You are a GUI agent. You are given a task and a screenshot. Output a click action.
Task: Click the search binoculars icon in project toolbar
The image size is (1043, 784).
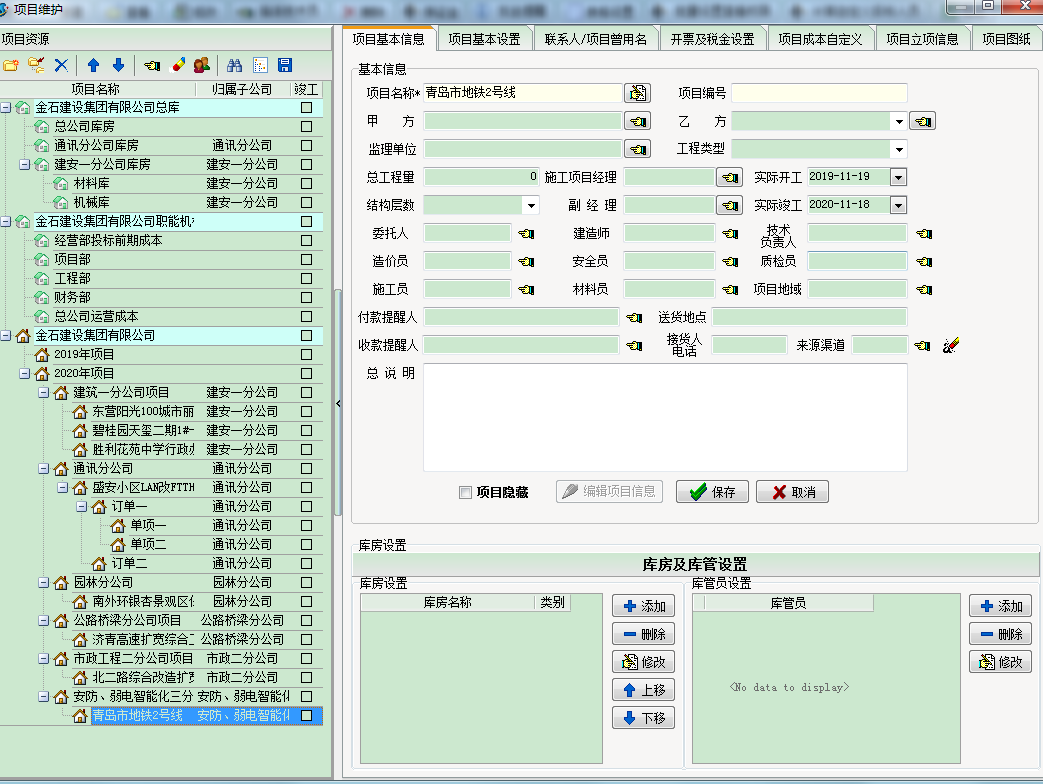[x=235, y=64]
